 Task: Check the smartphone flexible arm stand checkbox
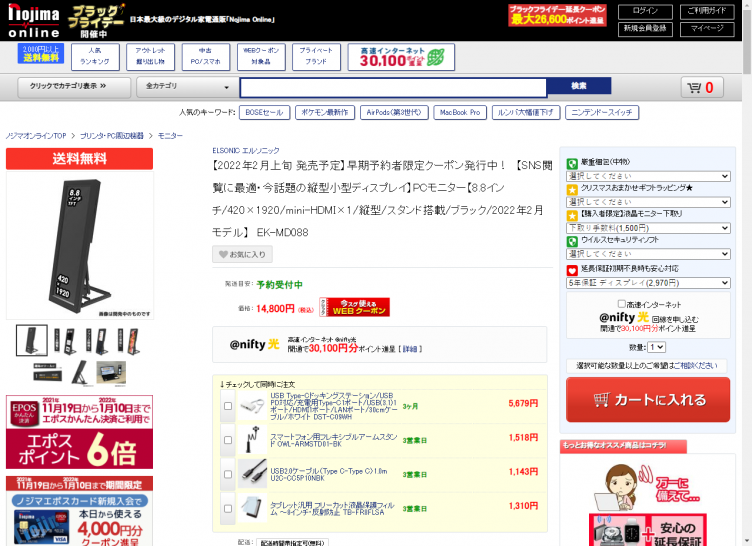pos(228,440)
